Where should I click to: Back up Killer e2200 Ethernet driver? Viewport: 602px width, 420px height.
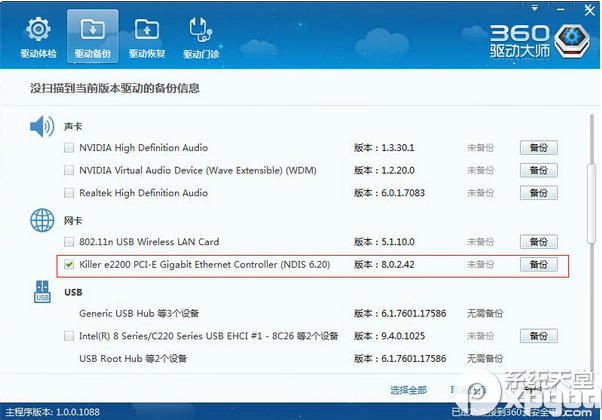click(539, 265)
